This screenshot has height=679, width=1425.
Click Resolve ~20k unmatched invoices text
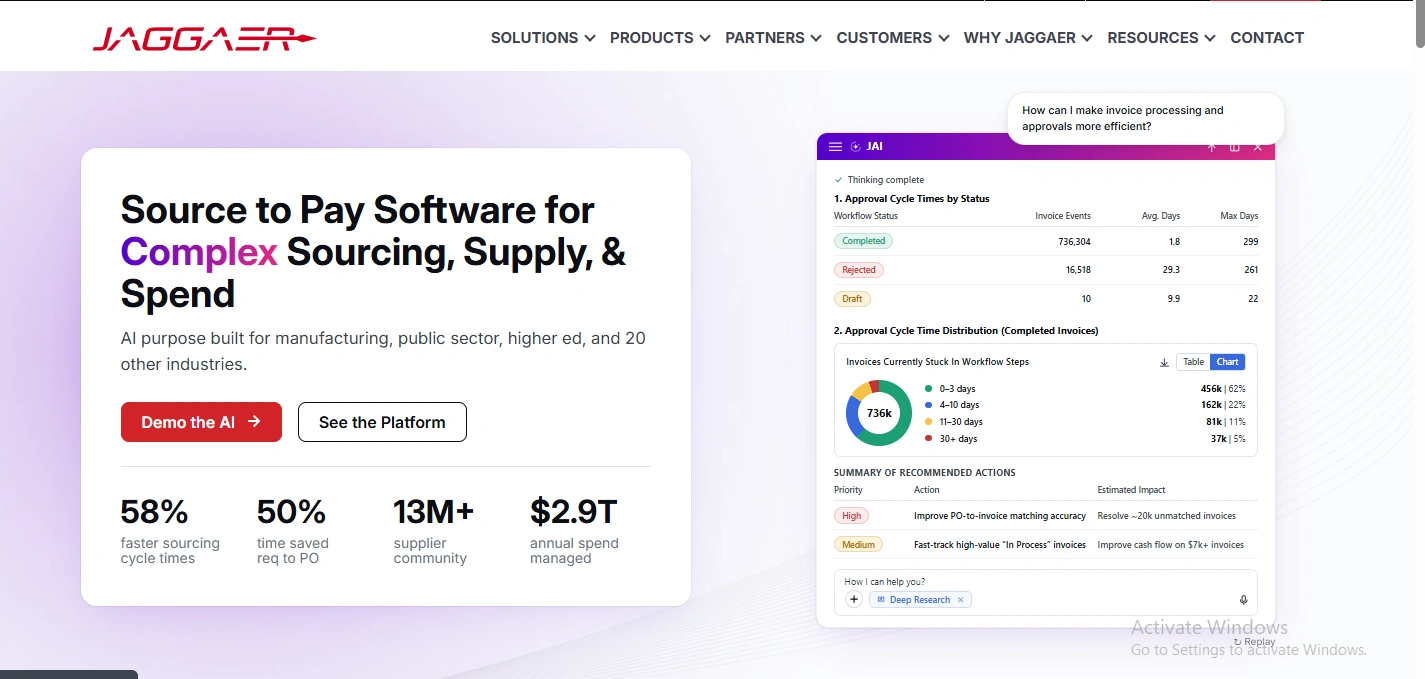pos(1167,516)
